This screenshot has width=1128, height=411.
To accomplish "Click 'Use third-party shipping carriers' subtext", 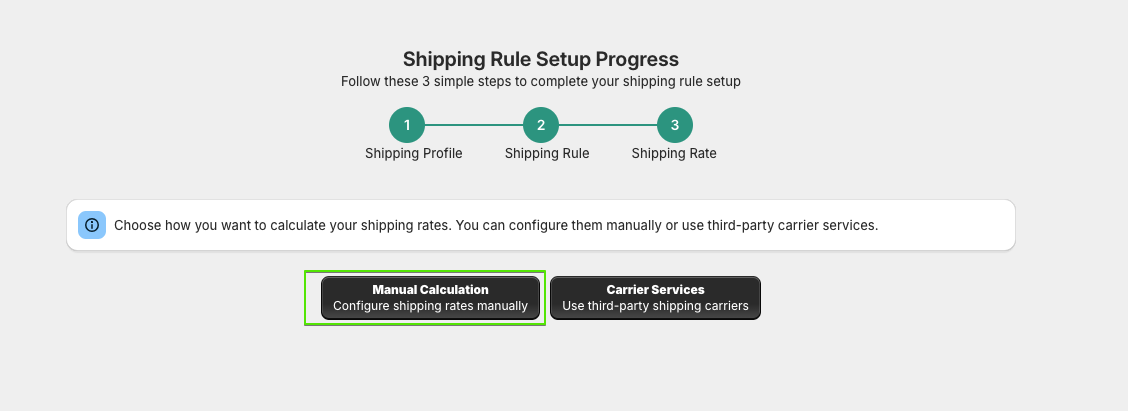I will [655, 306].
